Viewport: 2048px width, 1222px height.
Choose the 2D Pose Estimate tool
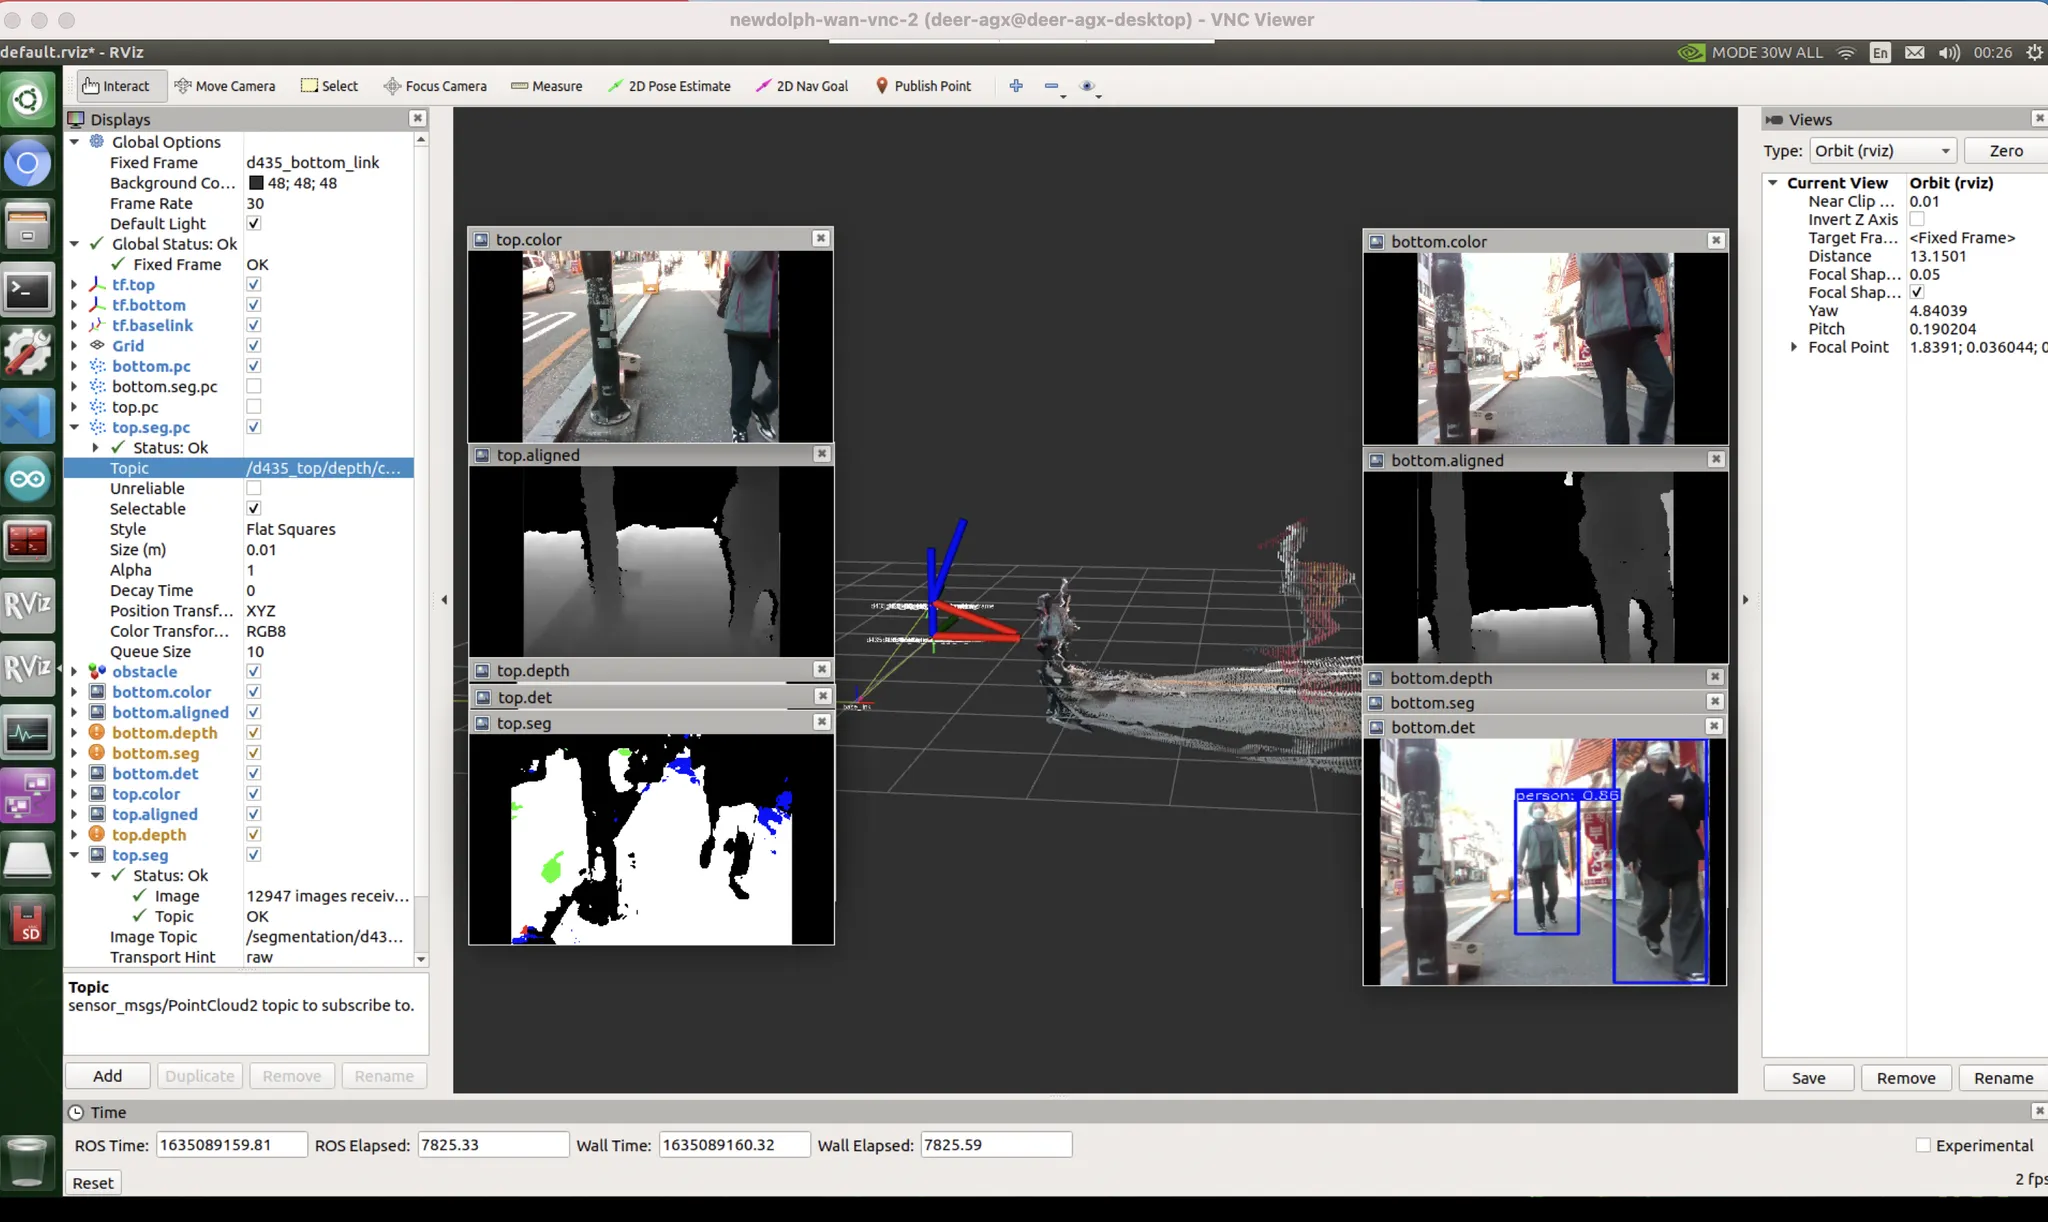669,86
